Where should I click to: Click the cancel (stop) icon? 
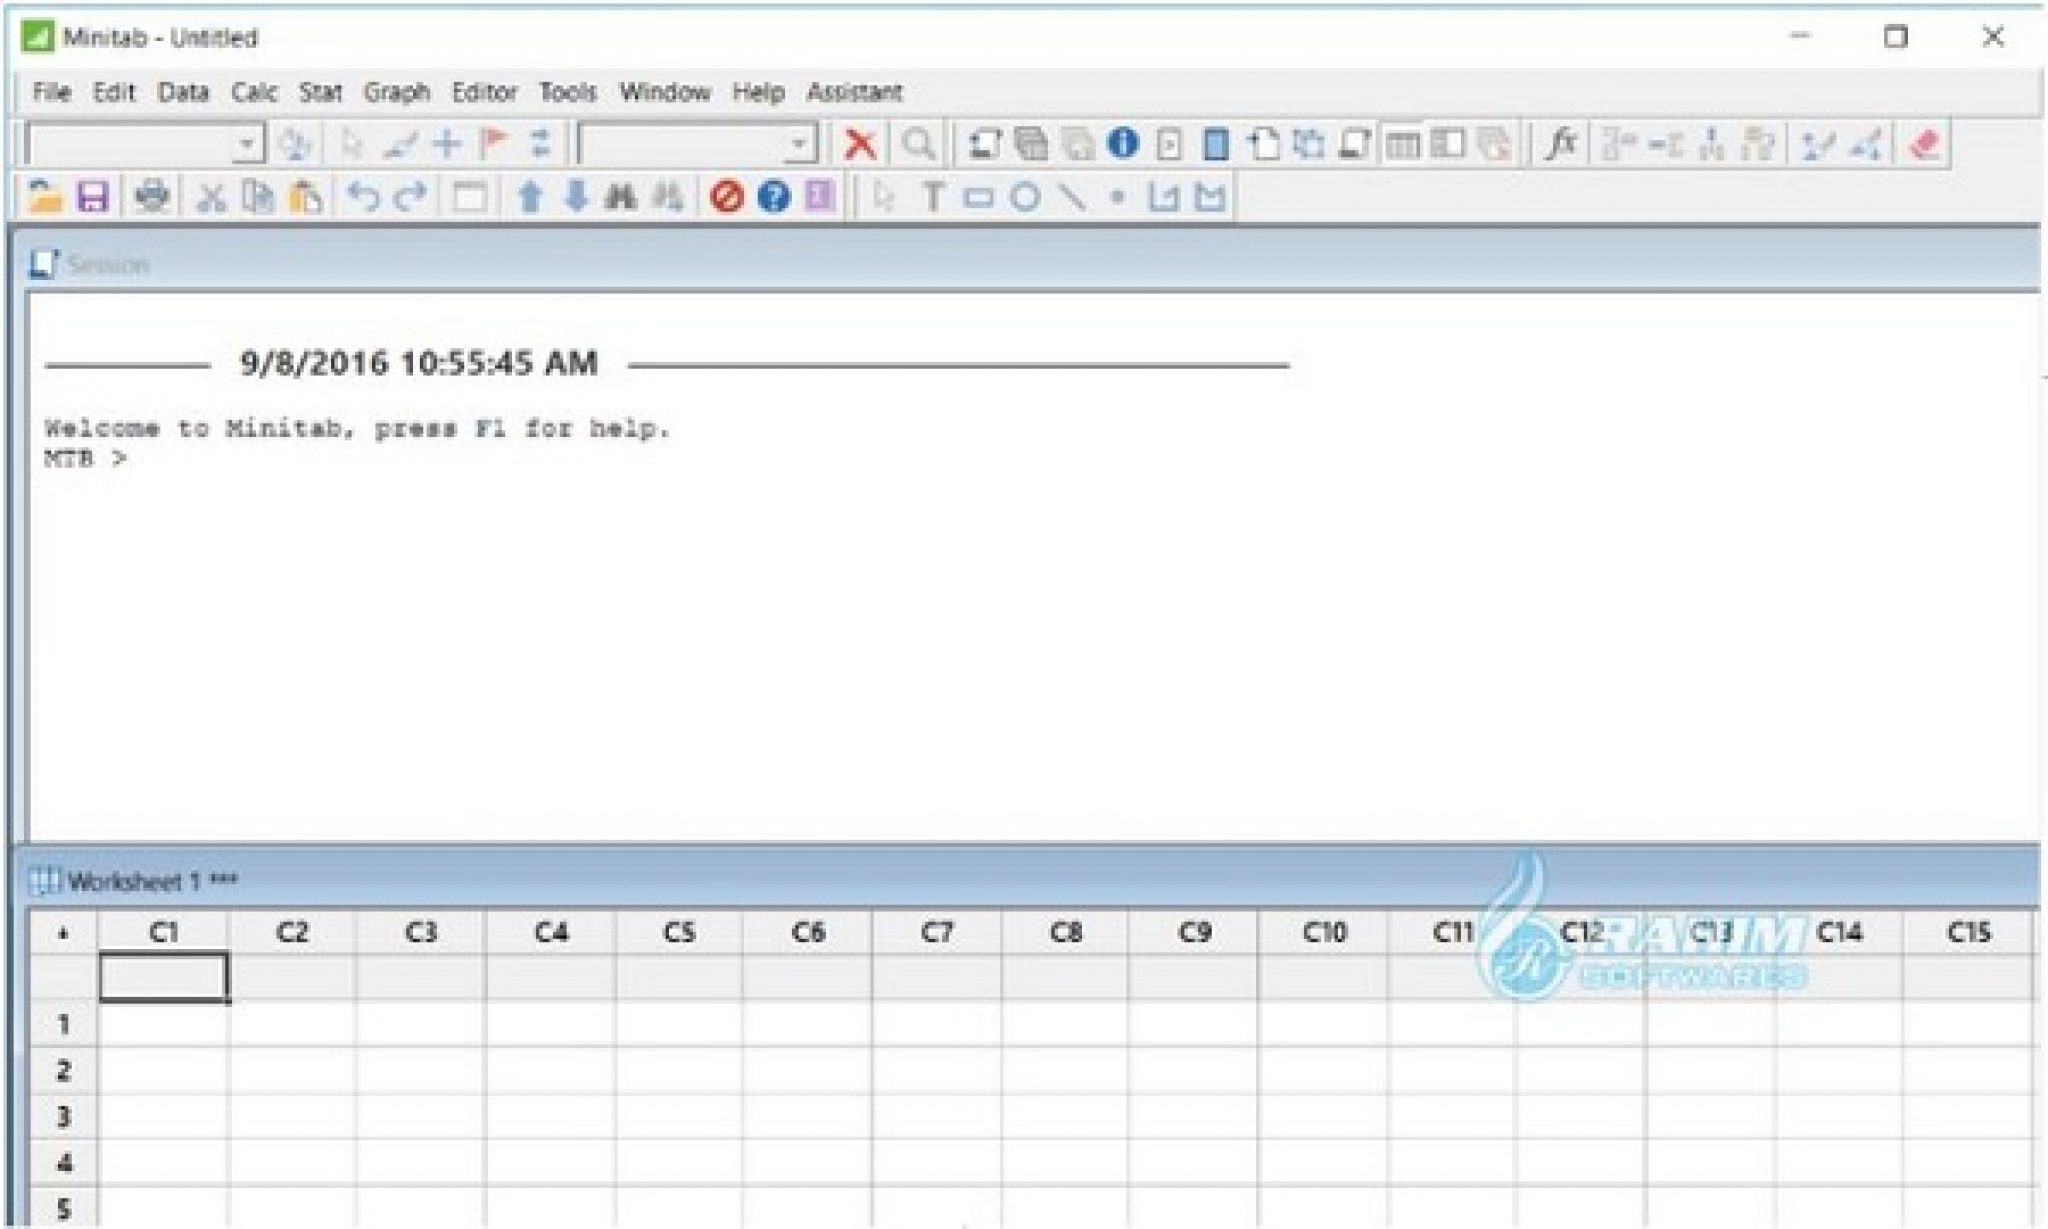[x=724, y=197]
